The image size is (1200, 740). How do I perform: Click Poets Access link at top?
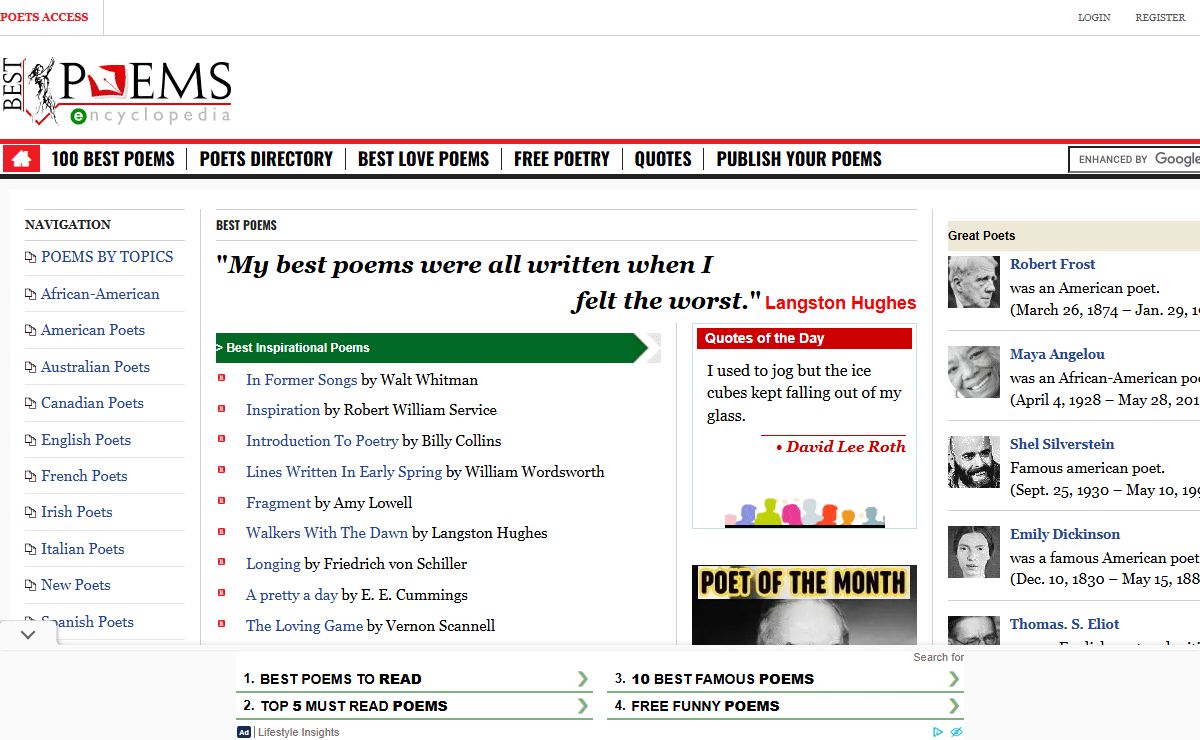(44, 17)
